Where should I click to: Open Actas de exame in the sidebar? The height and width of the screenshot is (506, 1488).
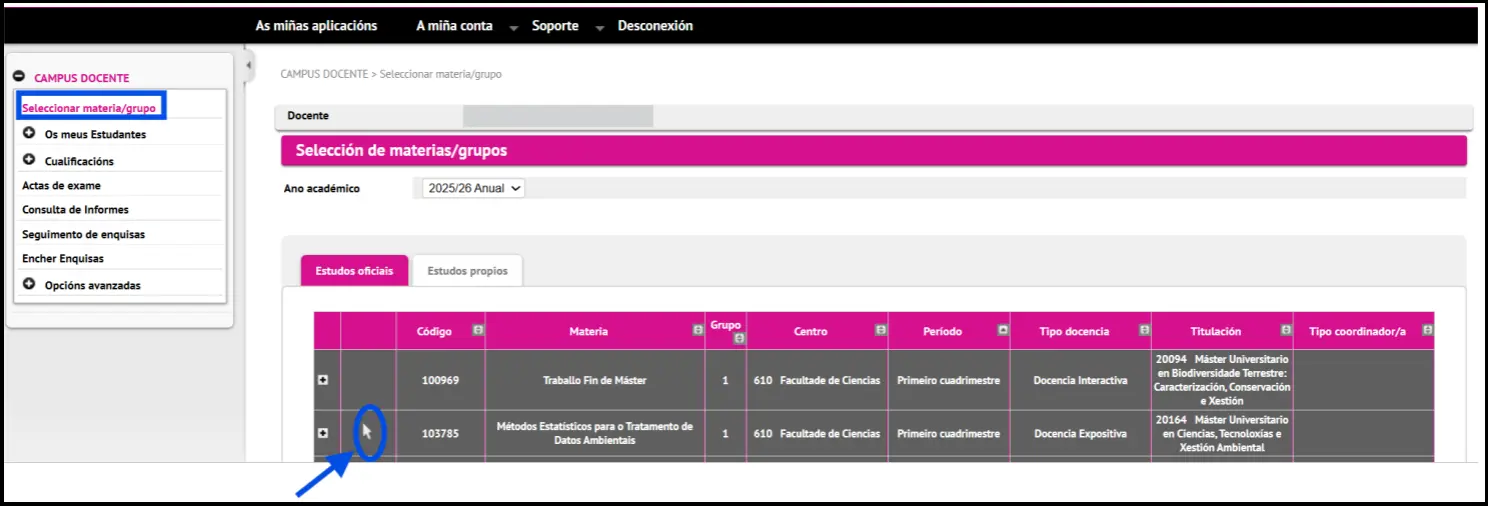click(61, 185)
